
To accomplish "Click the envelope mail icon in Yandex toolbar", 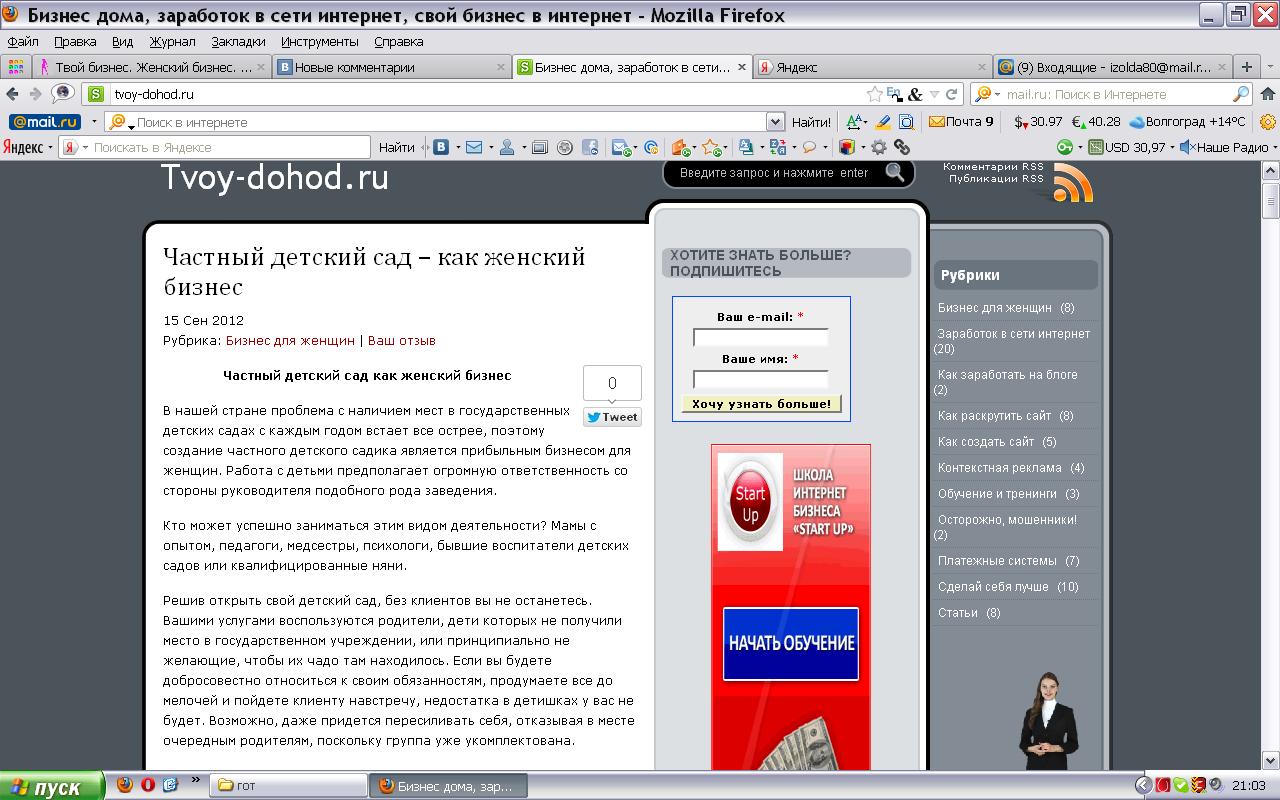I will [474, 147].
